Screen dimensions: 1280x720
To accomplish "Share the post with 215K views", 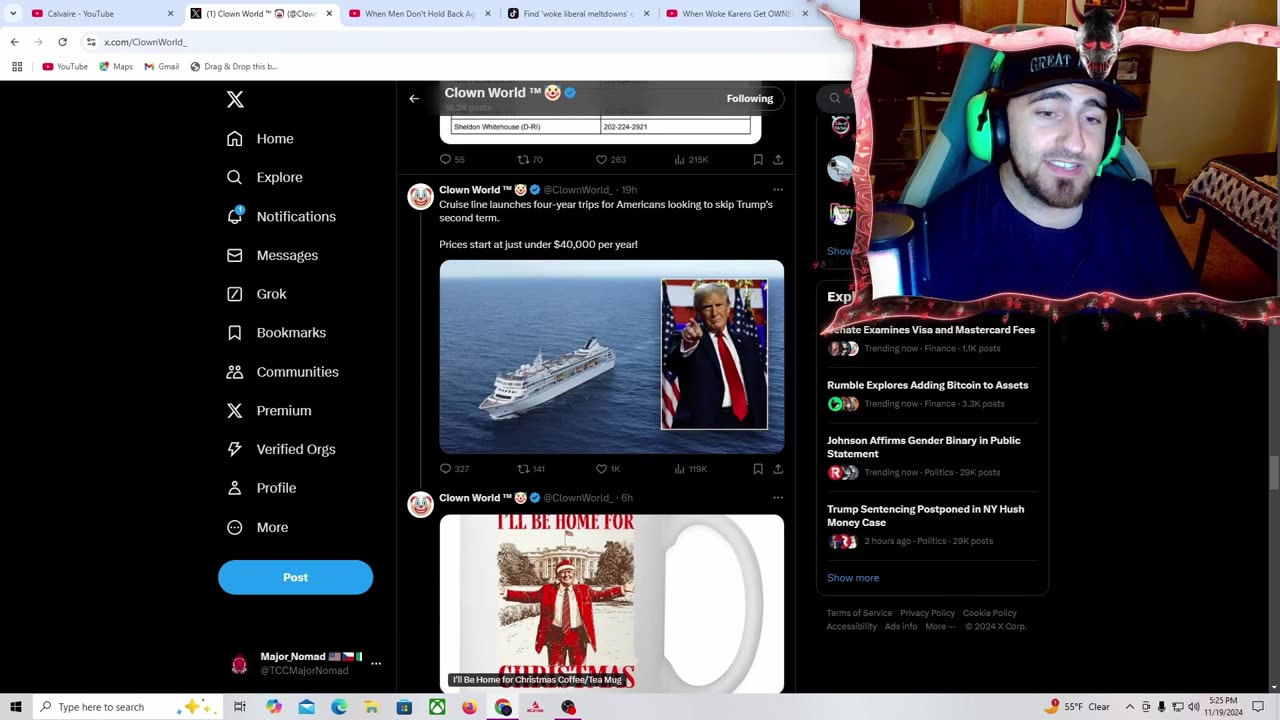I will point(778,159).
